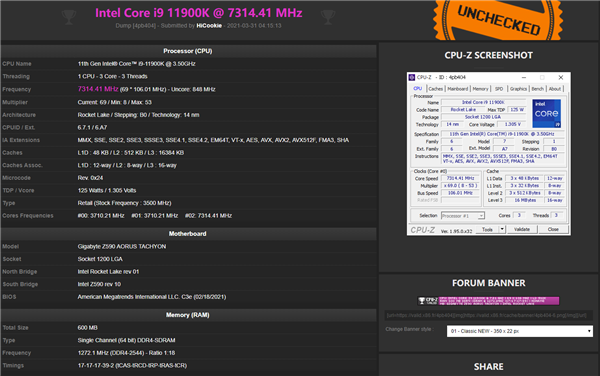The height and width of the screenshot is (376, 600).
Task: Click the pink 7314.41 MHz frequency link
Action: pyautogui.click(x=98, y=89)
